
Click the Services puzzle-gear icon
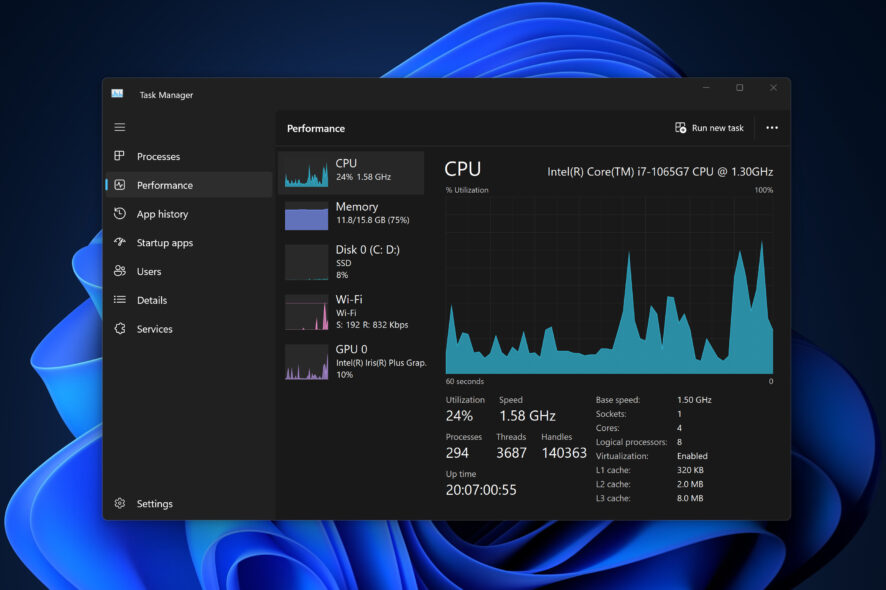point(119,328)
